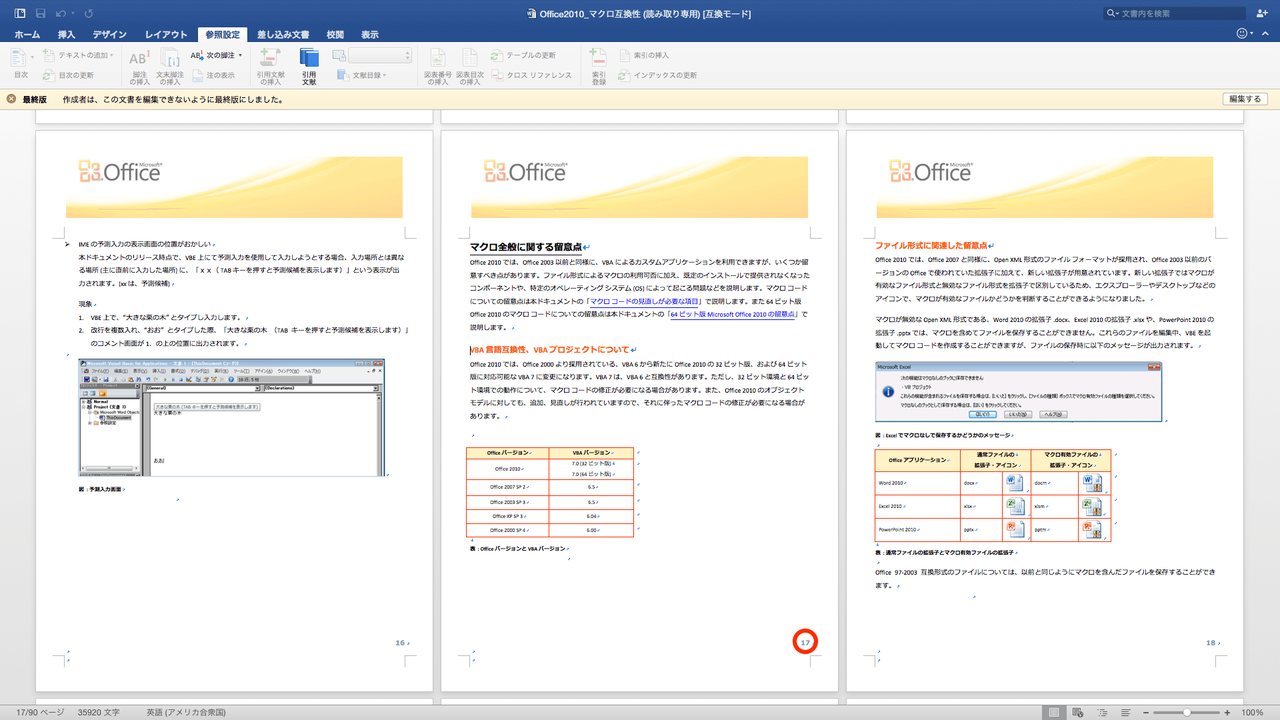This screenshot has height=720, width=1280.
Task: Click the テーブルの更新 icon
Action: click(x=497, y=55)
